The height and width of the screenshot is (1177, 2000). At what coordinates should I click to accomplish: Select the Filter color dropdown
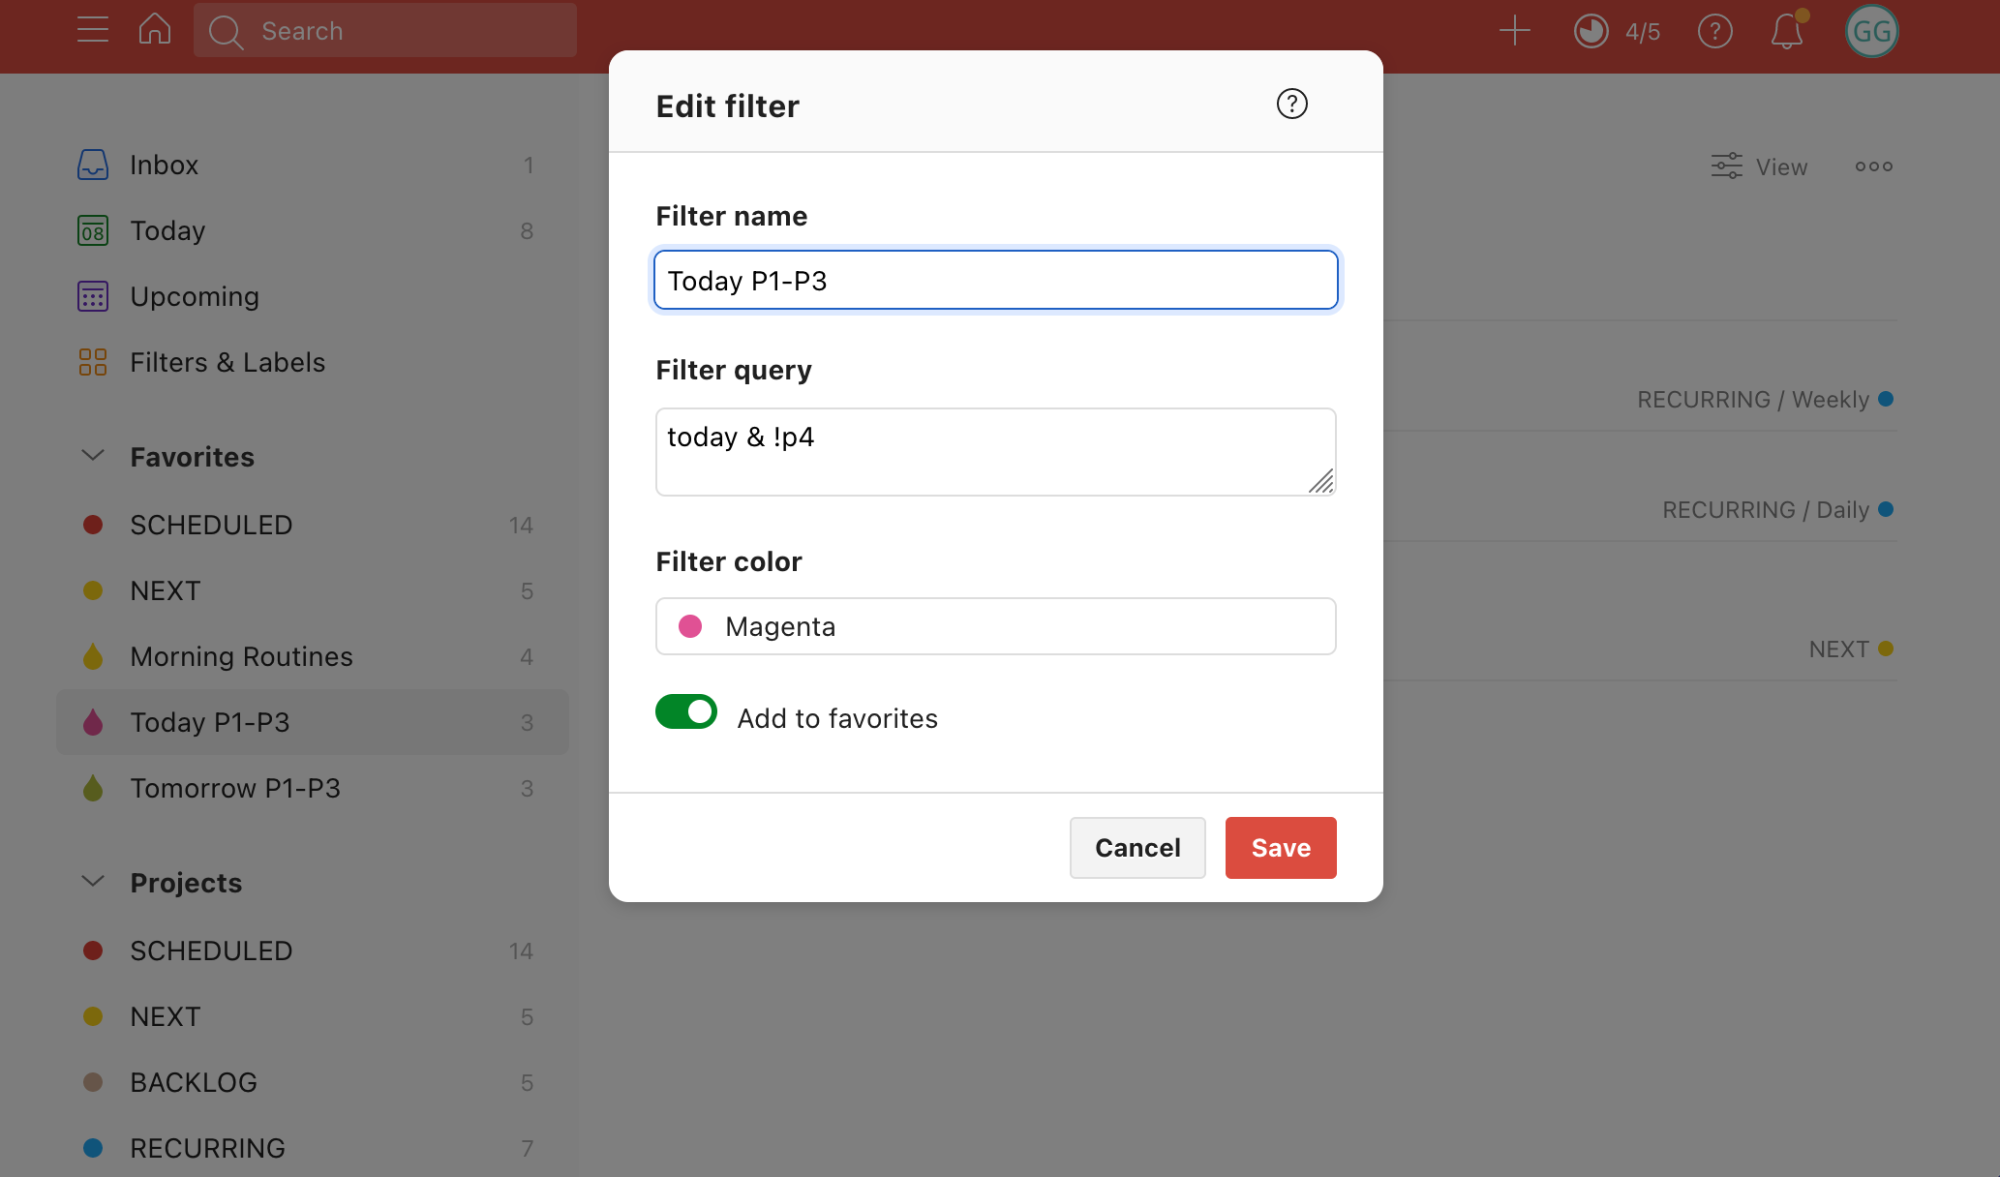996,626
